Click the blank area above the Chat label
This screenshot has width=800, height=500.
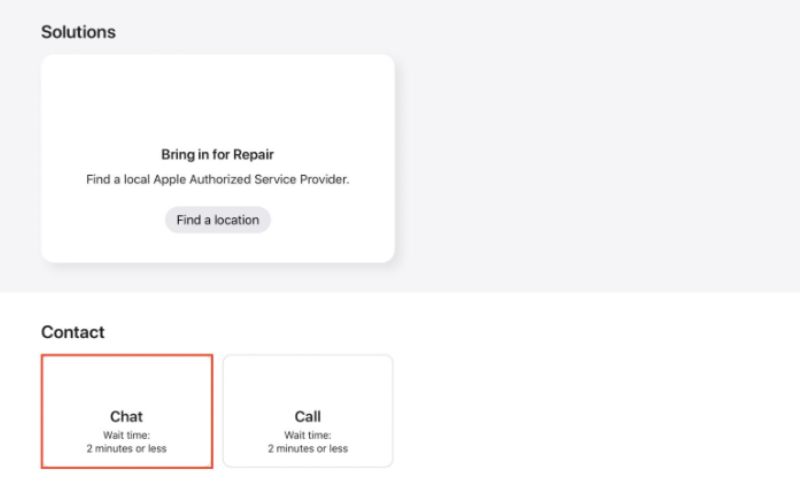tap(127, 380)
